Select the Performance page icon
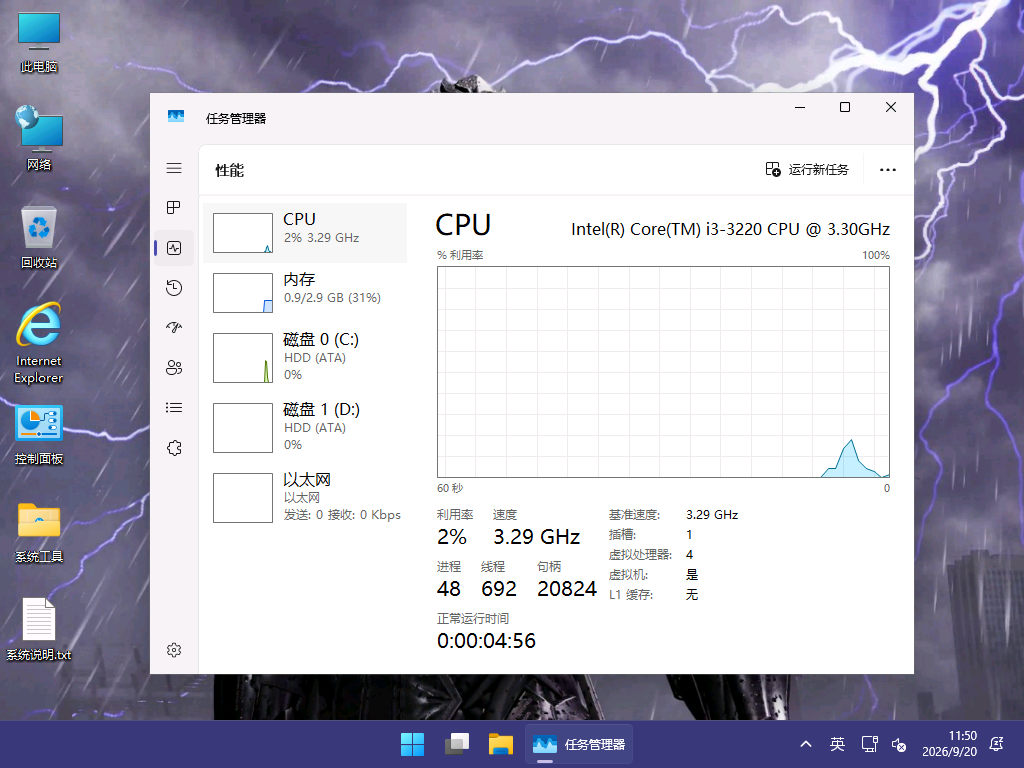The height and width of the screenshot is (768, 1024). pos(174,248)
